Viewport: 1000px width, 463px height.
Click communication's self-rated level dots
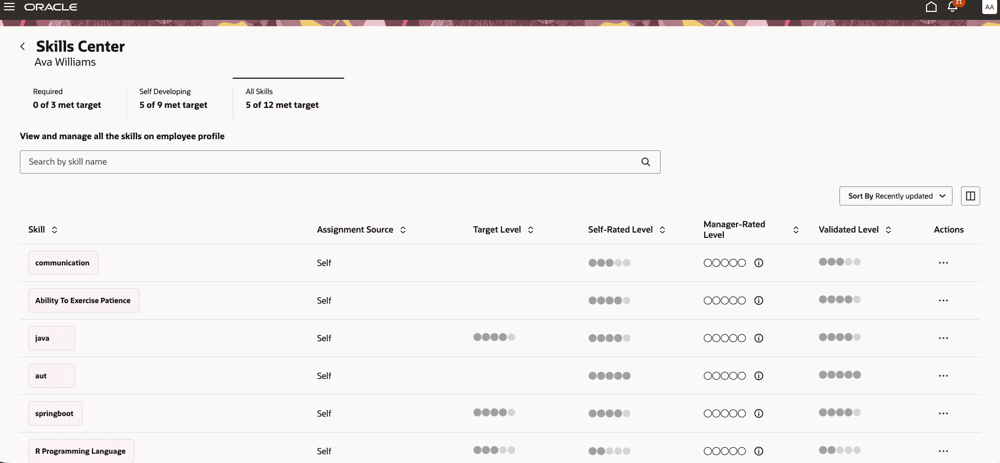pyautogui.click(x=609, y=263)
